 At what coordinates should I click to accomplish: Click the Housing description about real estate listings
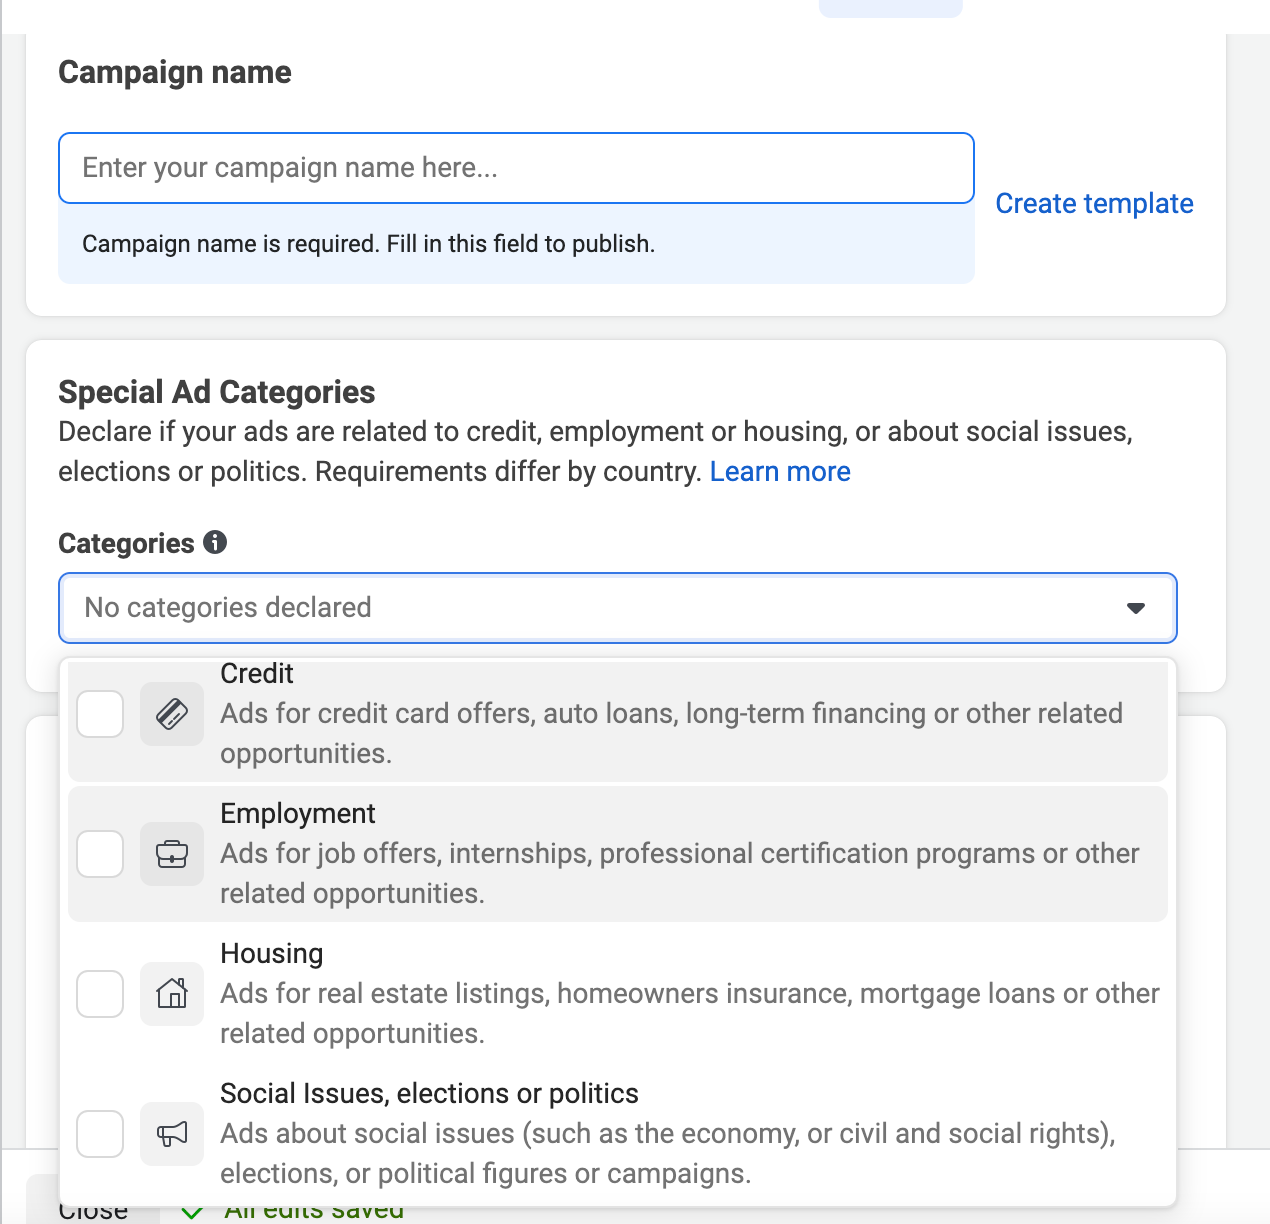tap(690, 1014)
